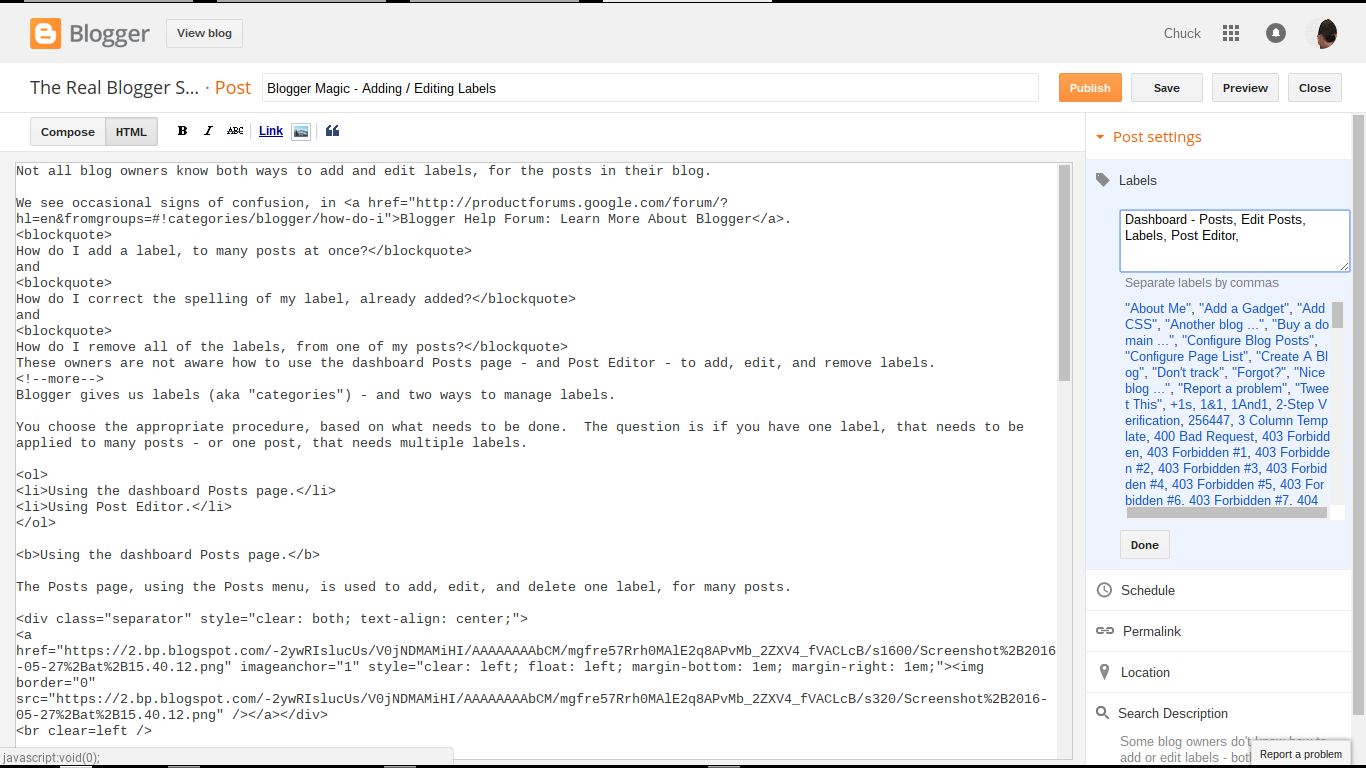Click the Chuck account name
Screen dimensions: 1366x768
(x=1182, y=33)
